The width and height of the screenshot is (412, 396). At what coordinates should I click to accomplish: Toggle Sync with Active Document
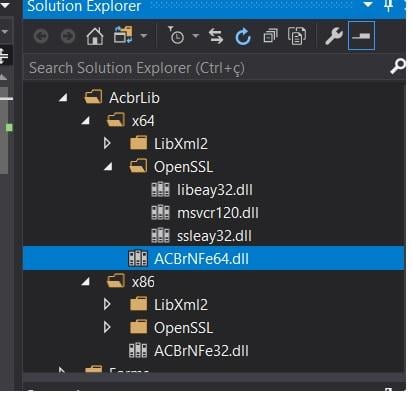tap(216, 36)
